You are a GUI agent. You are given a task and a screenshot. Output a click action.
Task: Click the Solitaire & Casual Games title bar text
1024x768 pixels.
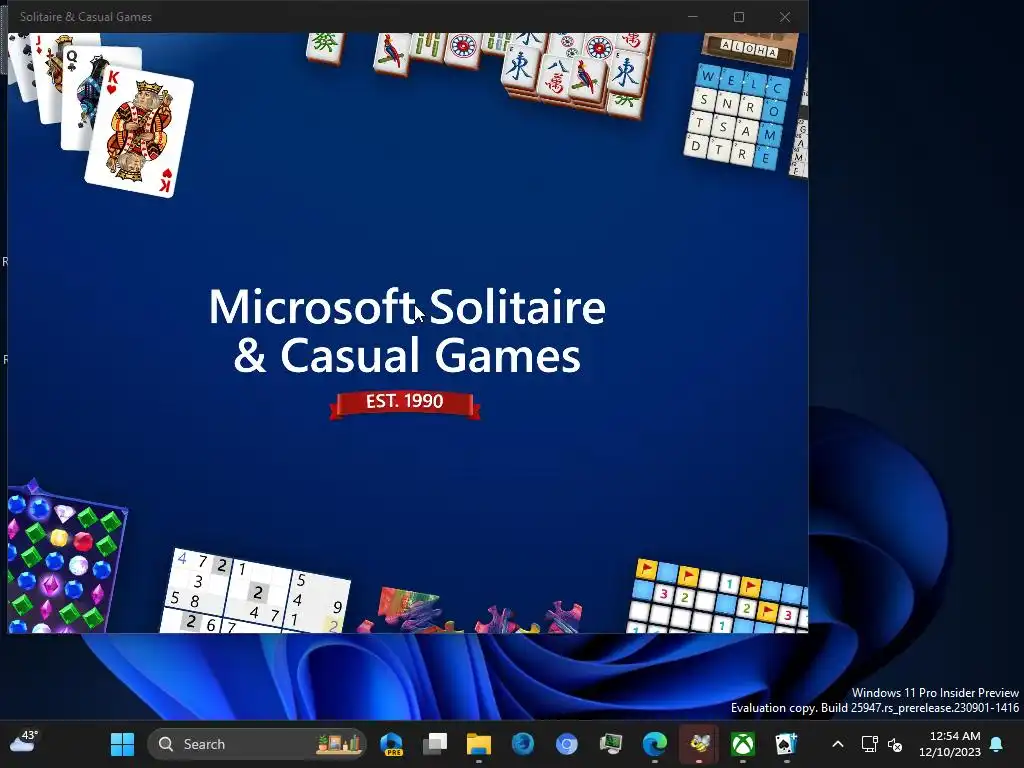[x=86, y=17]
